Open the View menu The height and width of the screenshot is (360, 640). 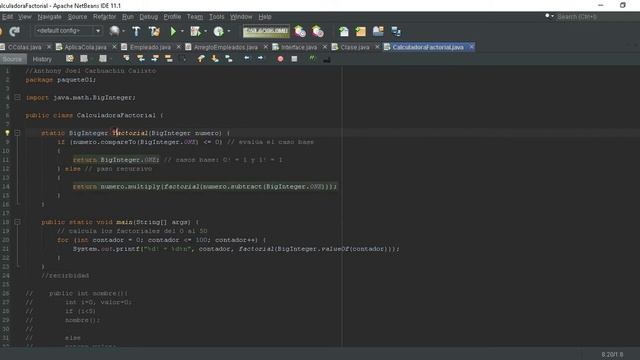point(24,17)
